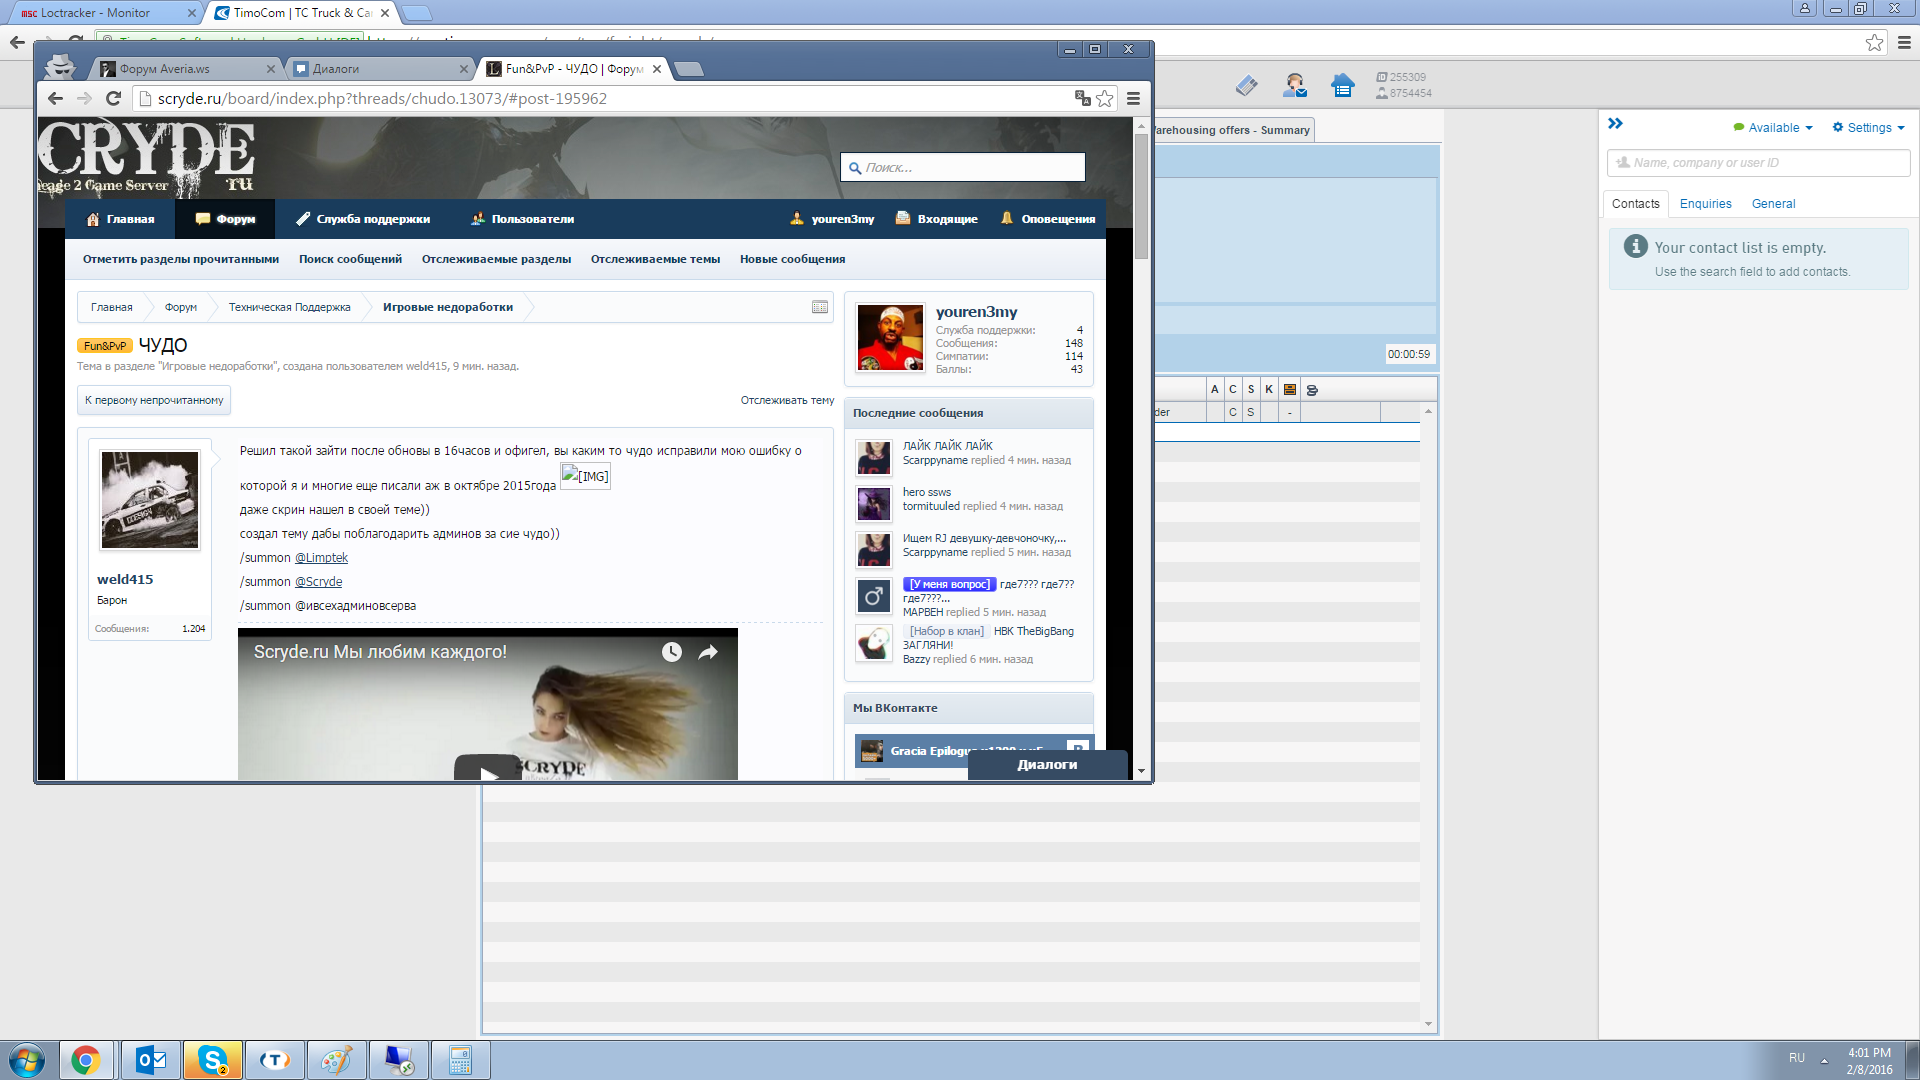
Task: Click the support agent headset icon
Action: pos(1295,86)
